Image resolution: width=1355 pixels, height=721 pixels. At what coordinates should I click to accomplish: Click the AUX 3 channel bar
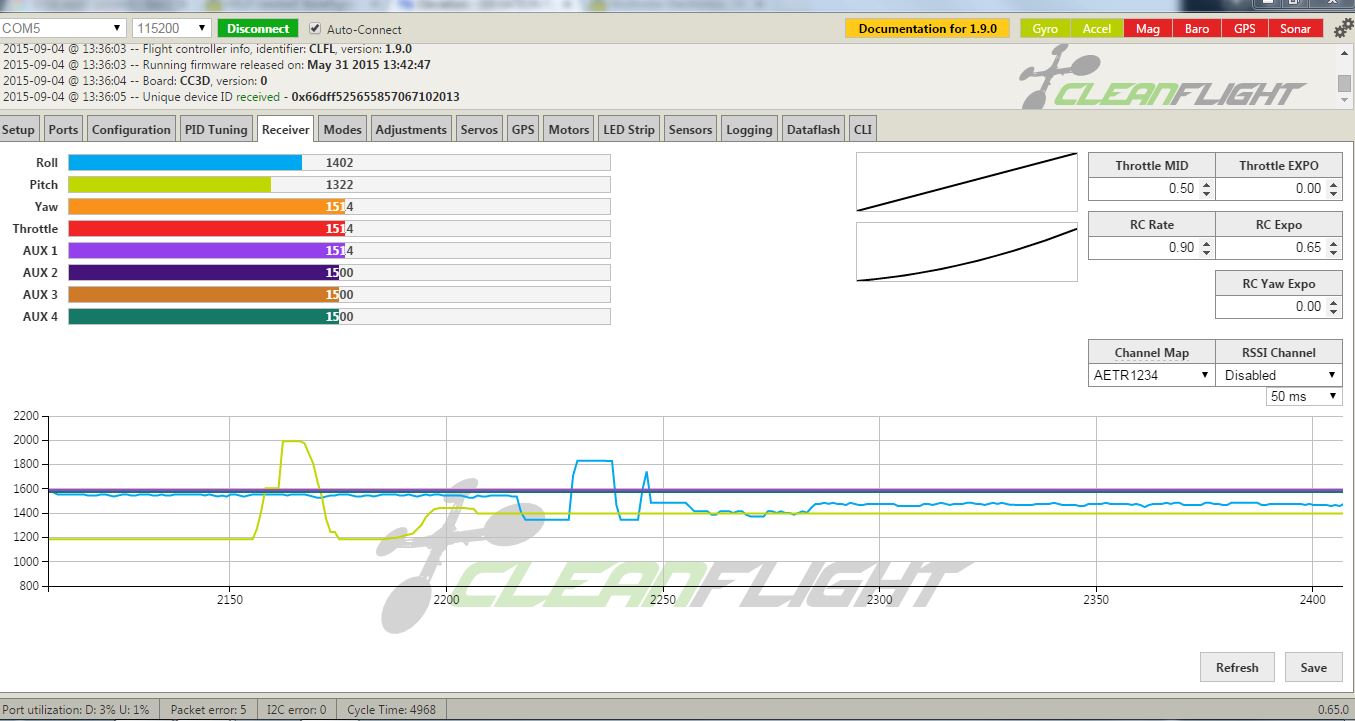(x=339, y=294)
